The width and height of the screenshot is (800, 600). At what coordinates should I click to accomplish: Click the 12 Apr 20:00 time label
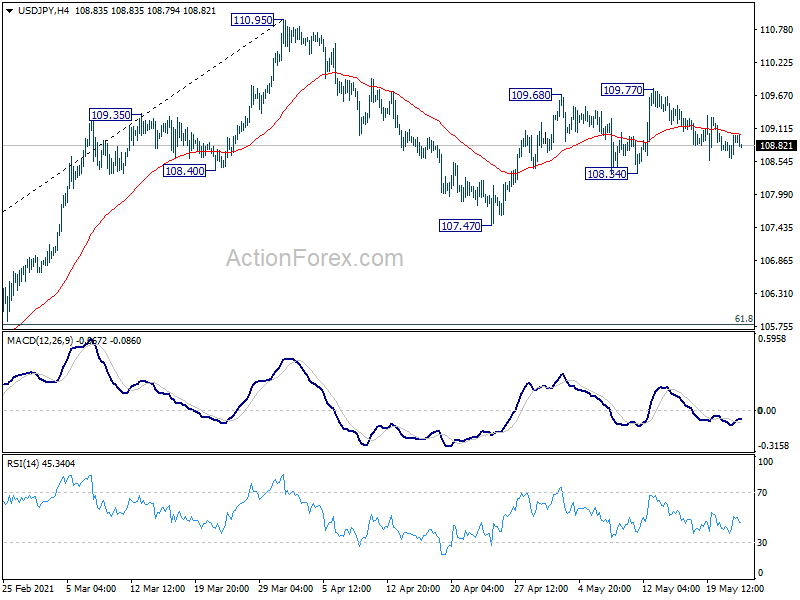tap(413, 589)
